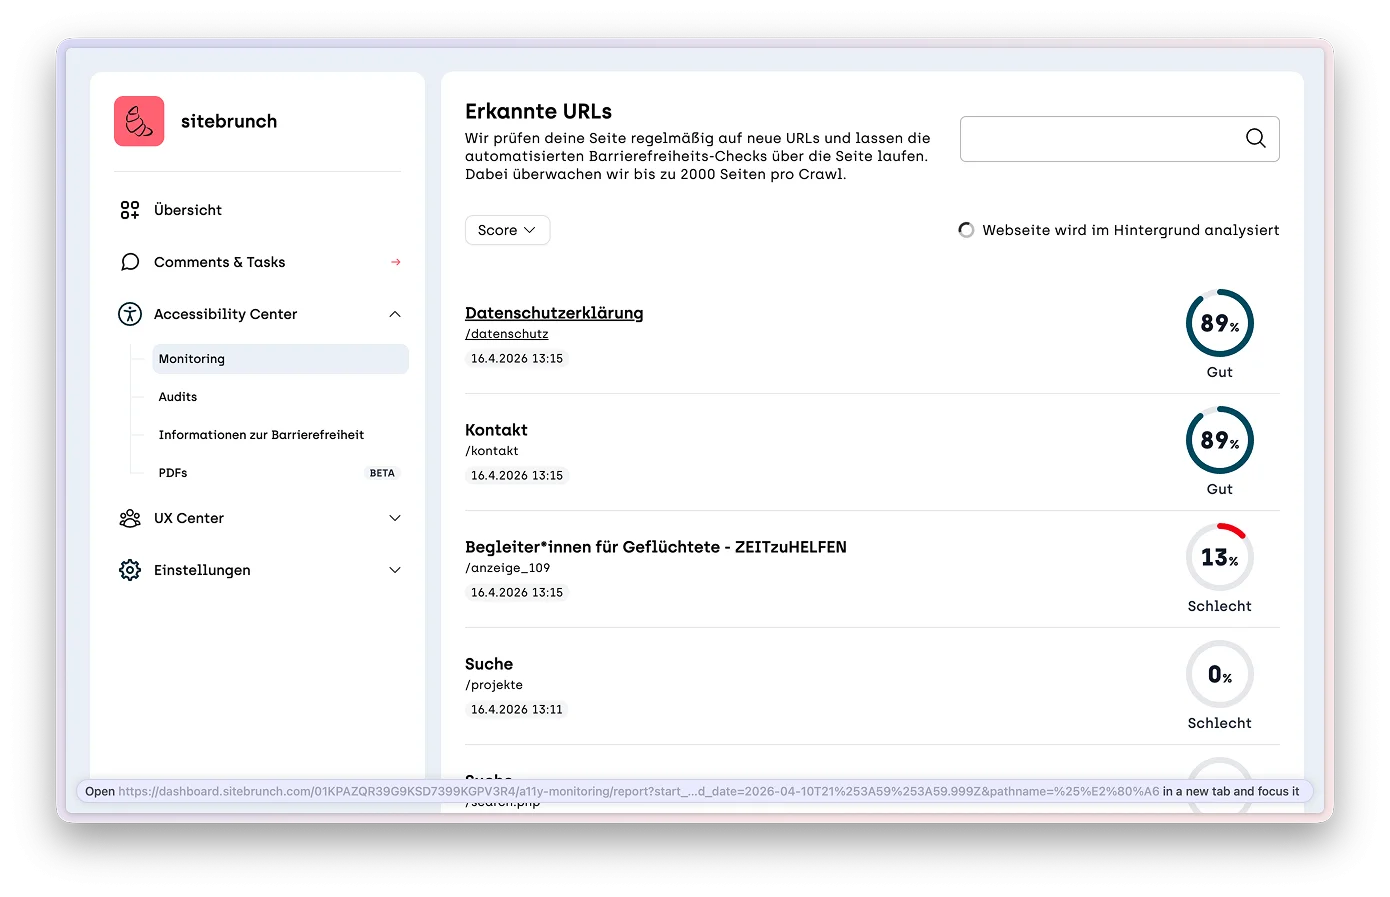Screen dimensions: 1390x897
Task: Click inside the search input field
Action: (x=1100, y=138)
